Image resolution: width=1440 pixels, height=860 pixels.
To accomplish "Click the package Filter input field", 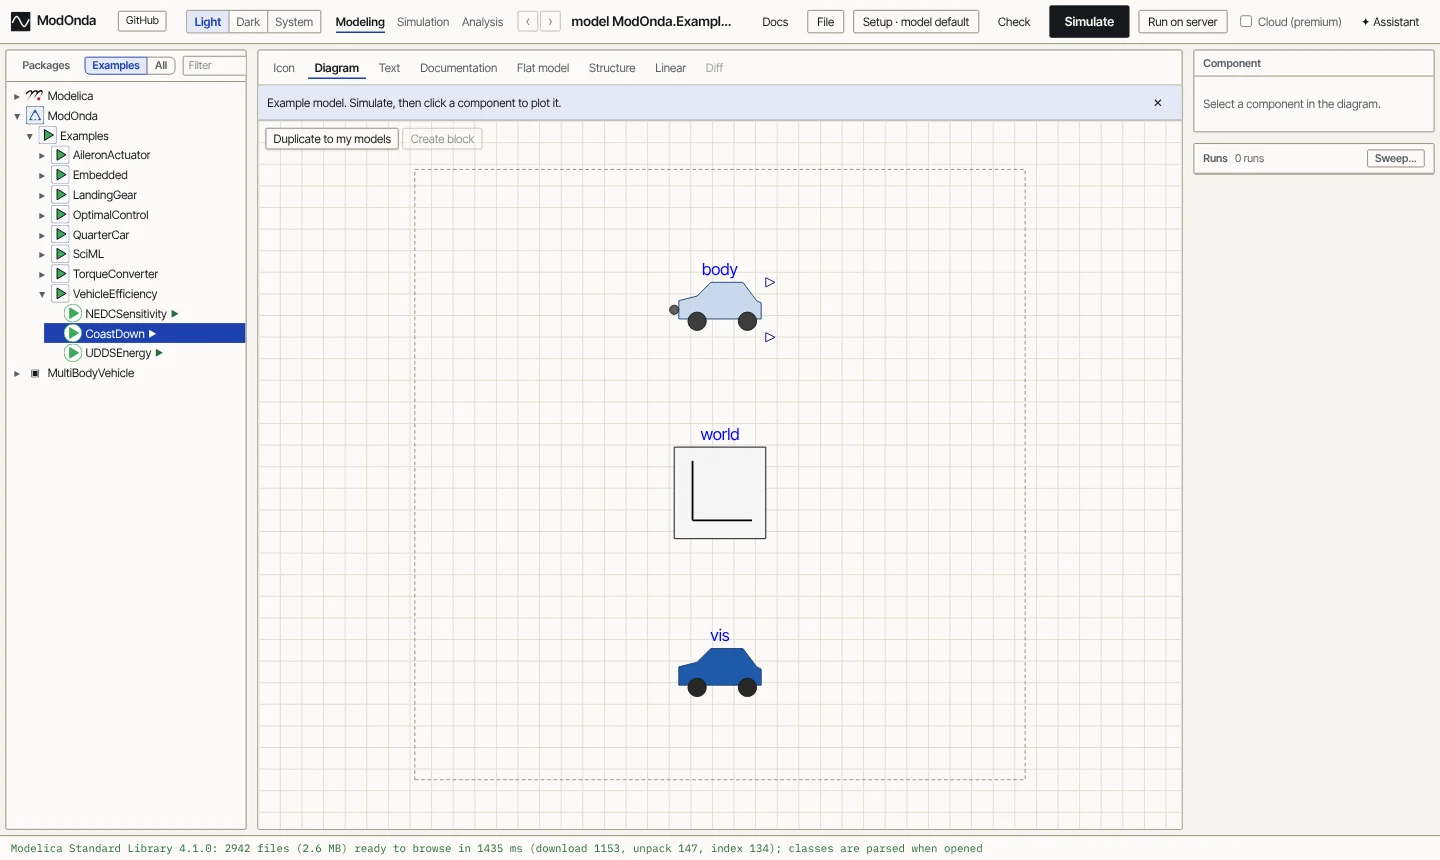I will pos(214,65).
